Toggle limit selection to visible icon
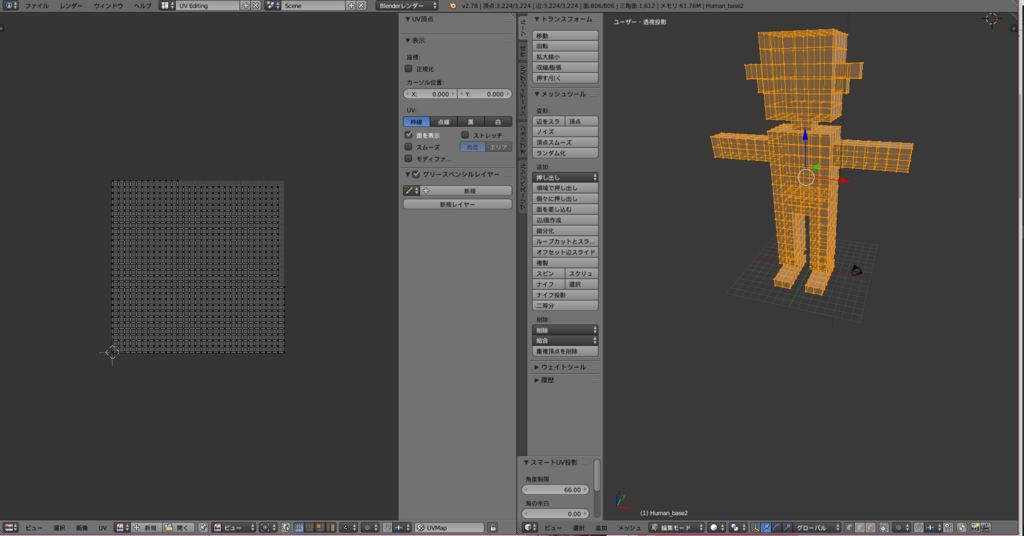1024x536 pixels. pyautogui.click(x=884, y=528)
